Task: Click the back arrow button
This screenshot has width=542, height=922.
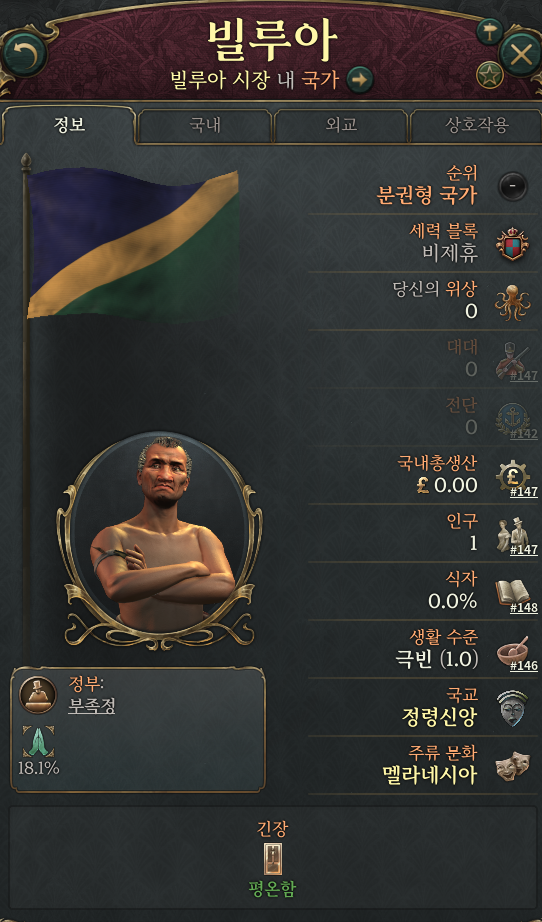Action: [24, 55]
